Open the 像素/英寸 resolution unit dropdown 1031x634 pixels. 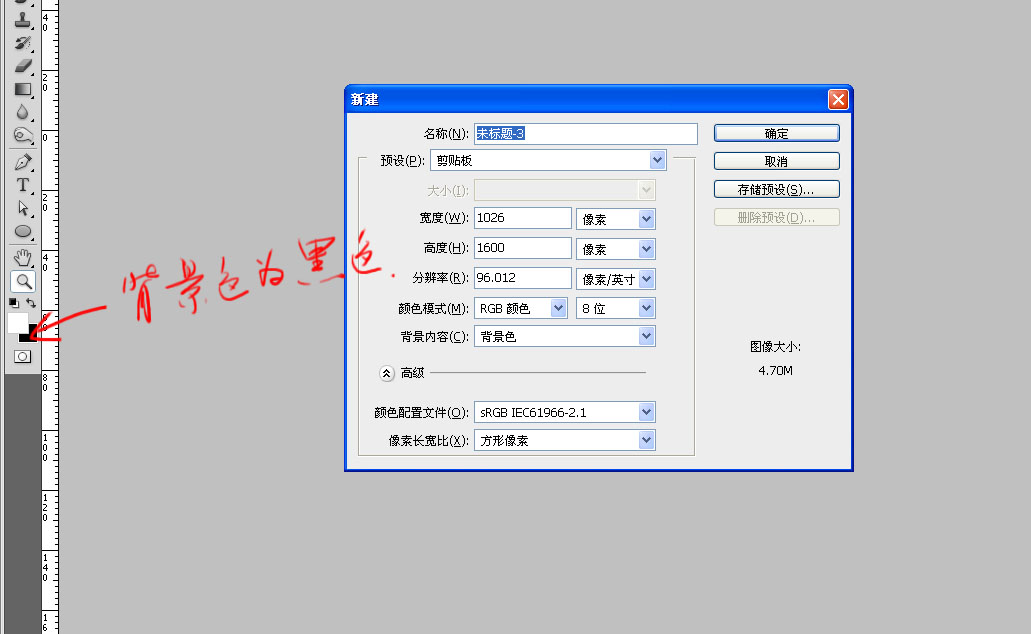pyautogui.click(x=615, y=279)
